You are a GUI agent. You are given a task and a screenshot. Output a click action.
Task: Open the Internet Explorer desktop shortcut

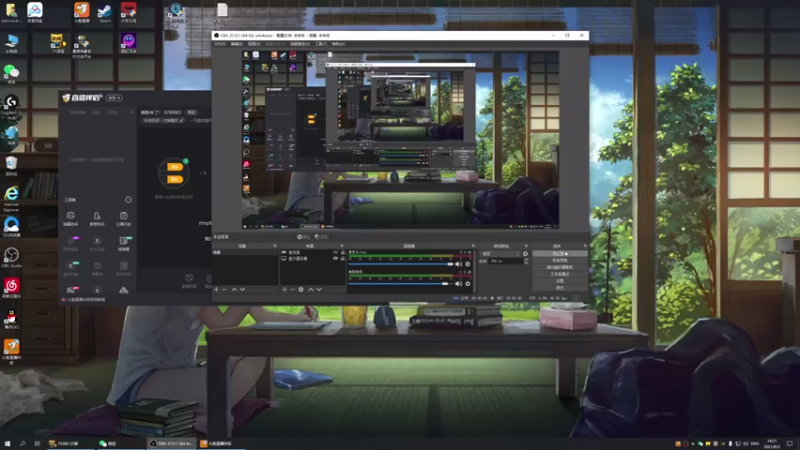[x=11, y=197]
